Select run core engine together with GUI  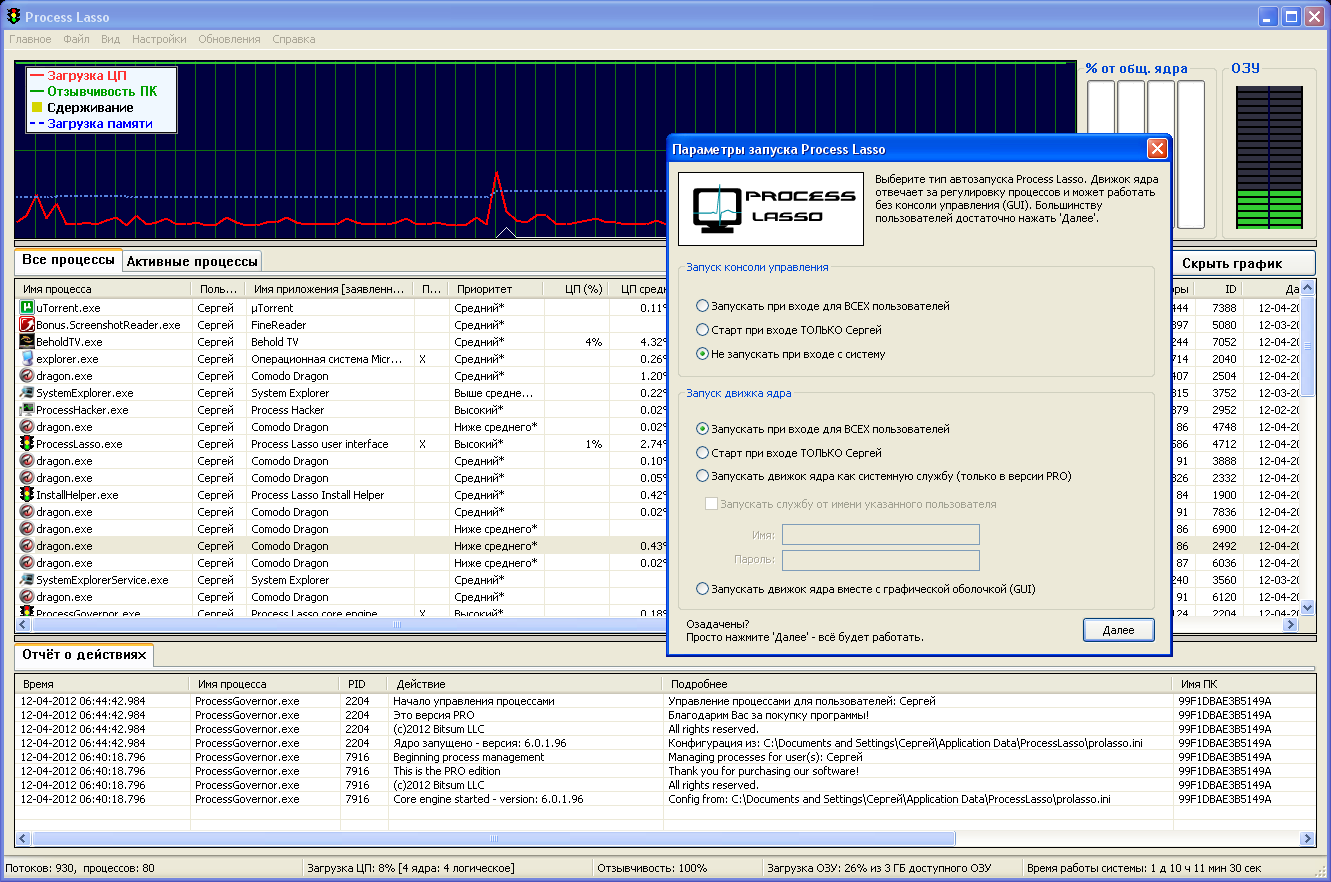(703, 589)
